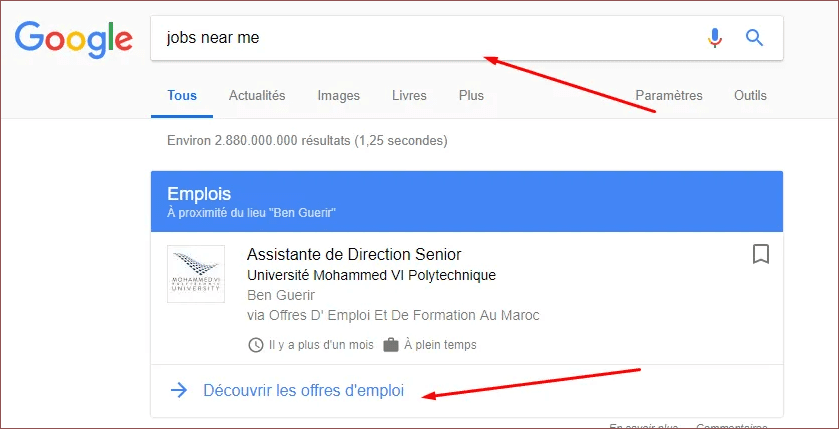Viewport: 839px width, 429px height.
Task: Click the blue arrow beside Découvrir
Action: click(179, 391)
